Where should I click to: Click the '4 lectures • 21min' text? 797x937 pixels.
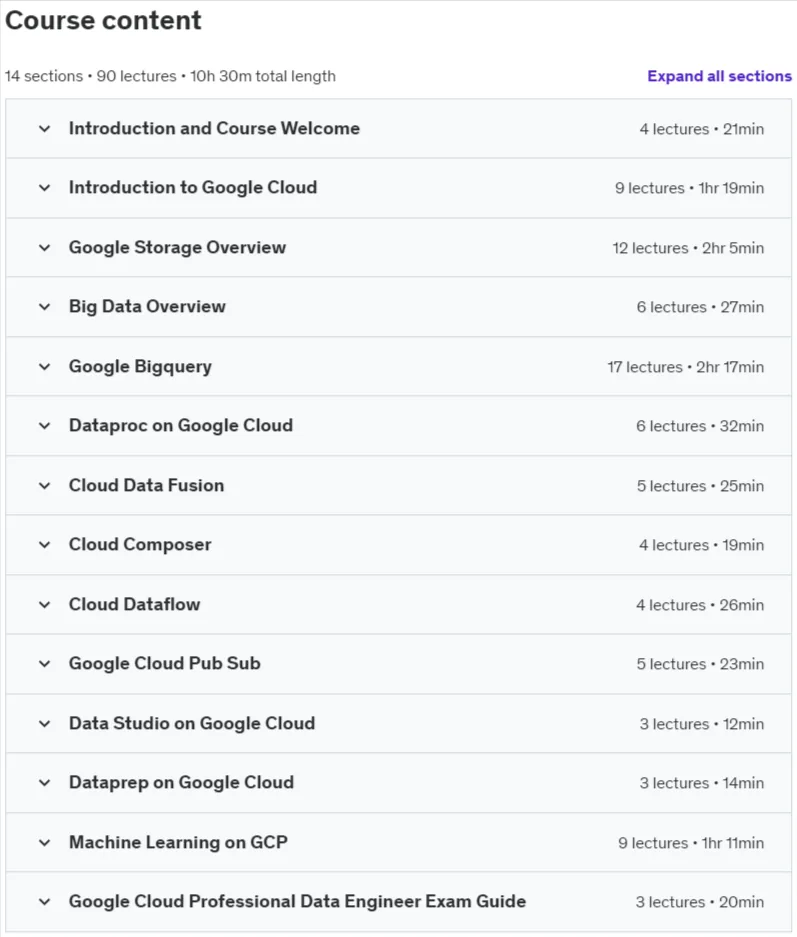[701, 129]
